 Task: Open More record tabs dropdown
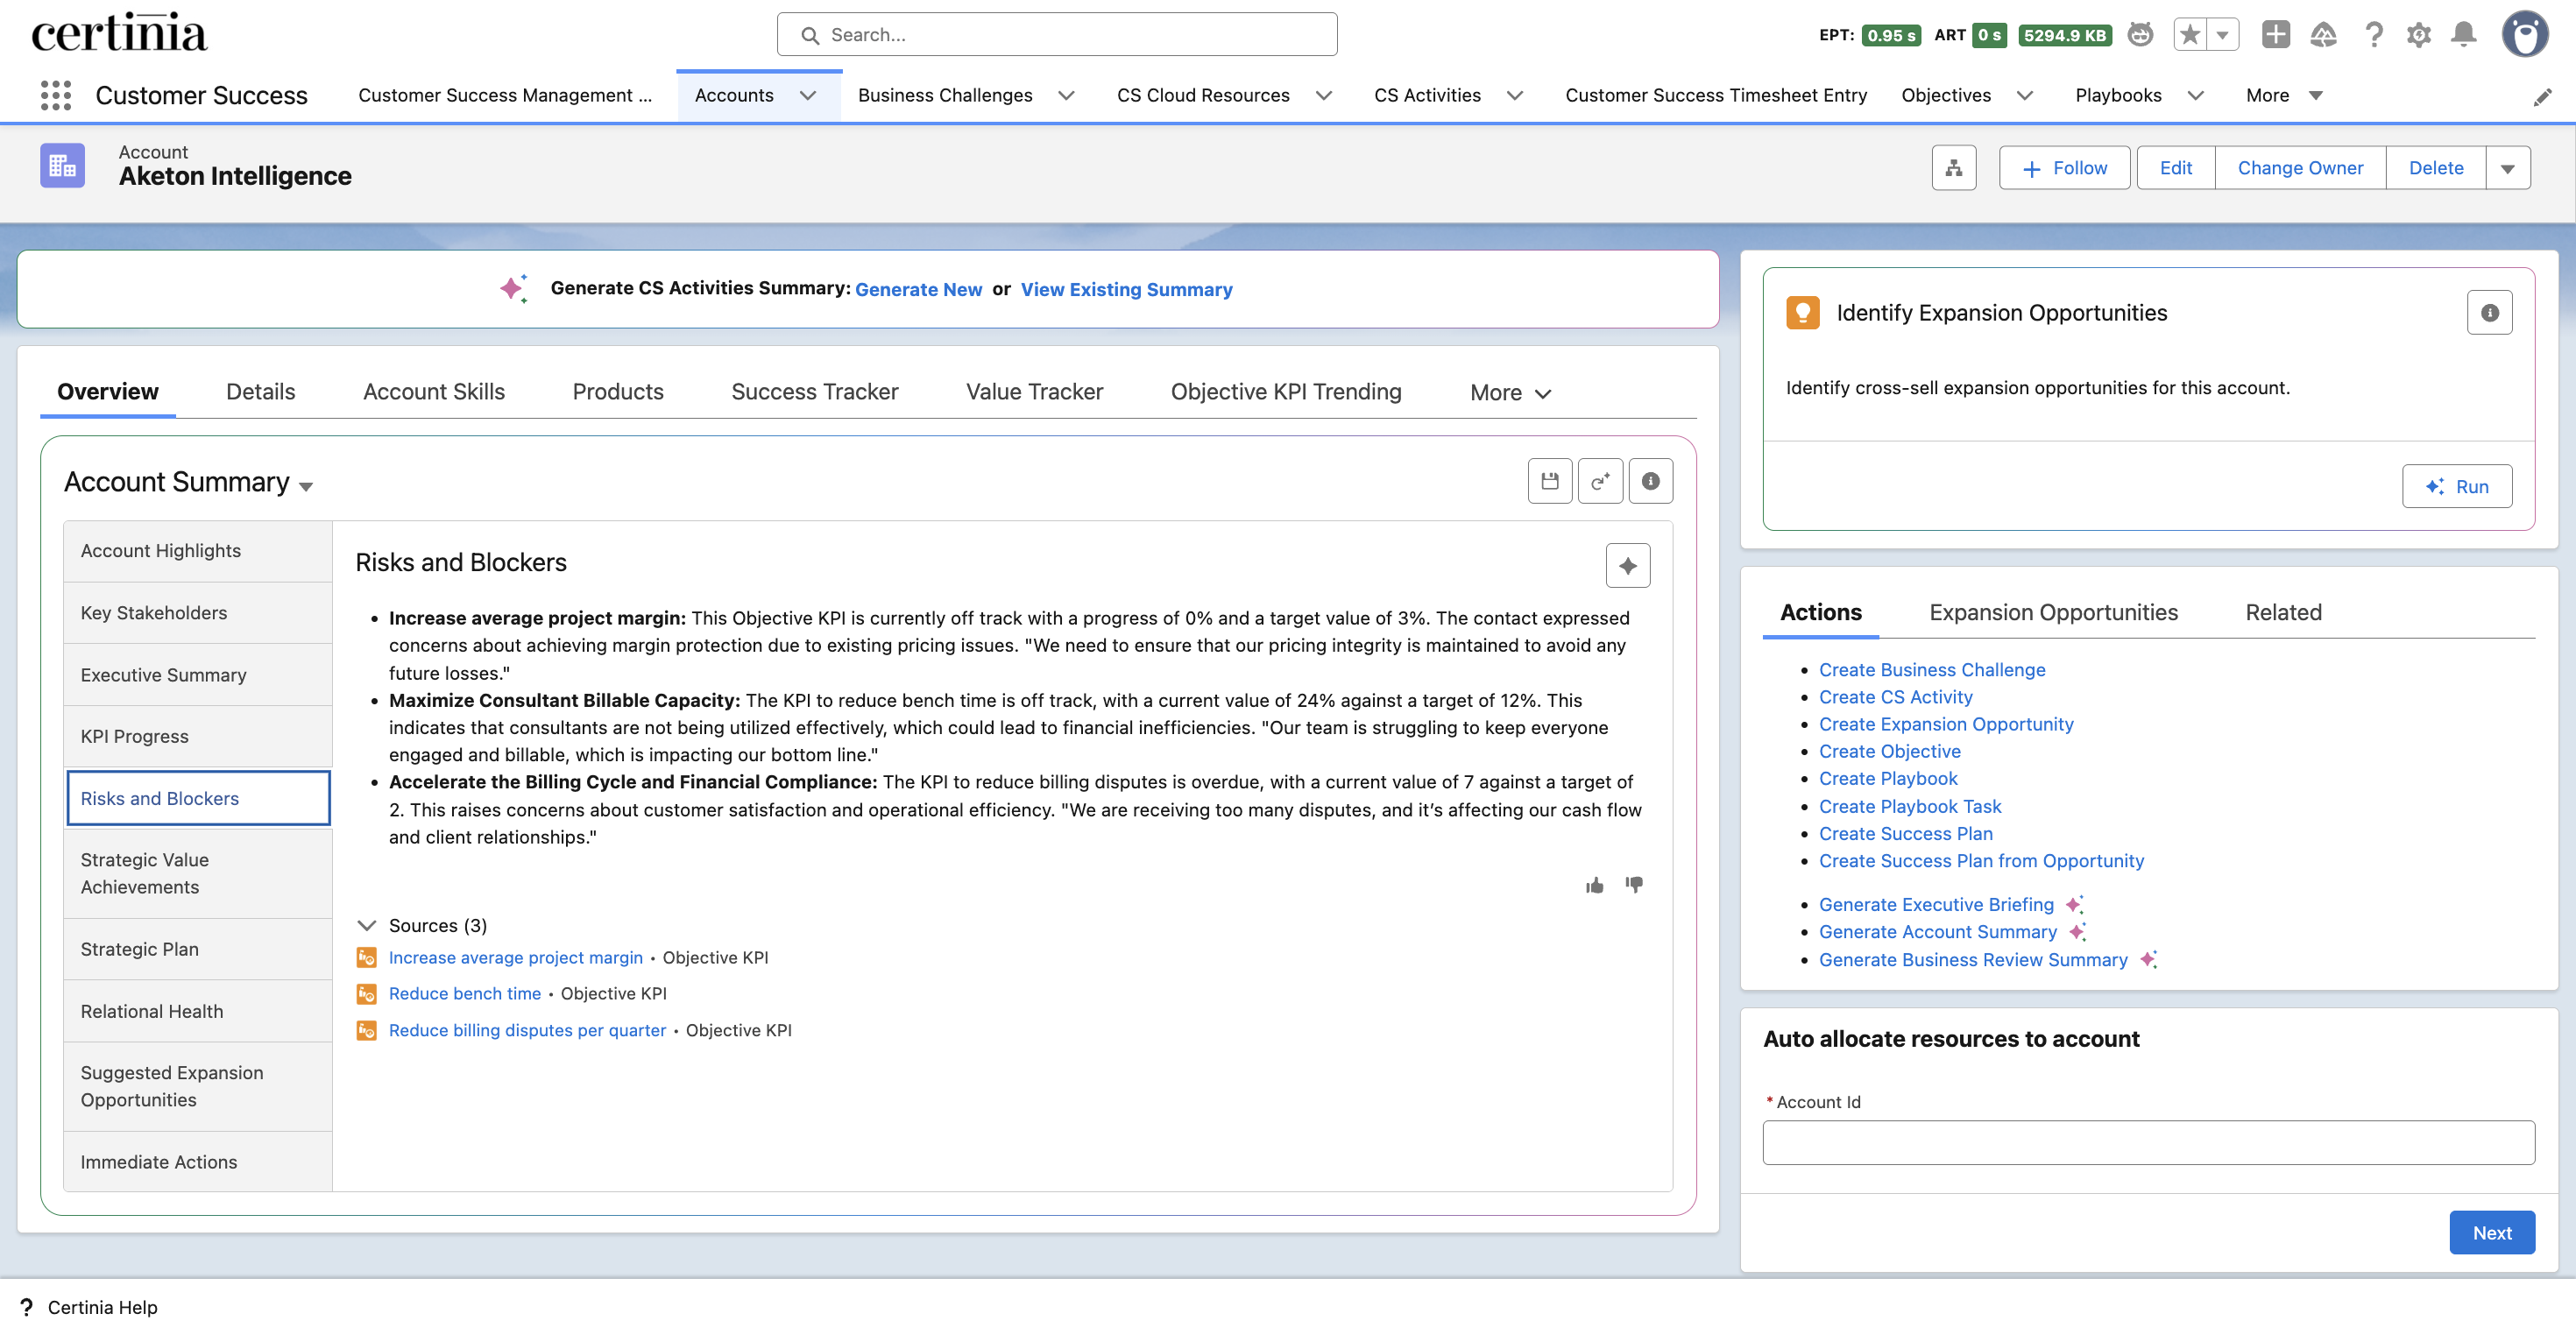click(x=1511, y=393)
